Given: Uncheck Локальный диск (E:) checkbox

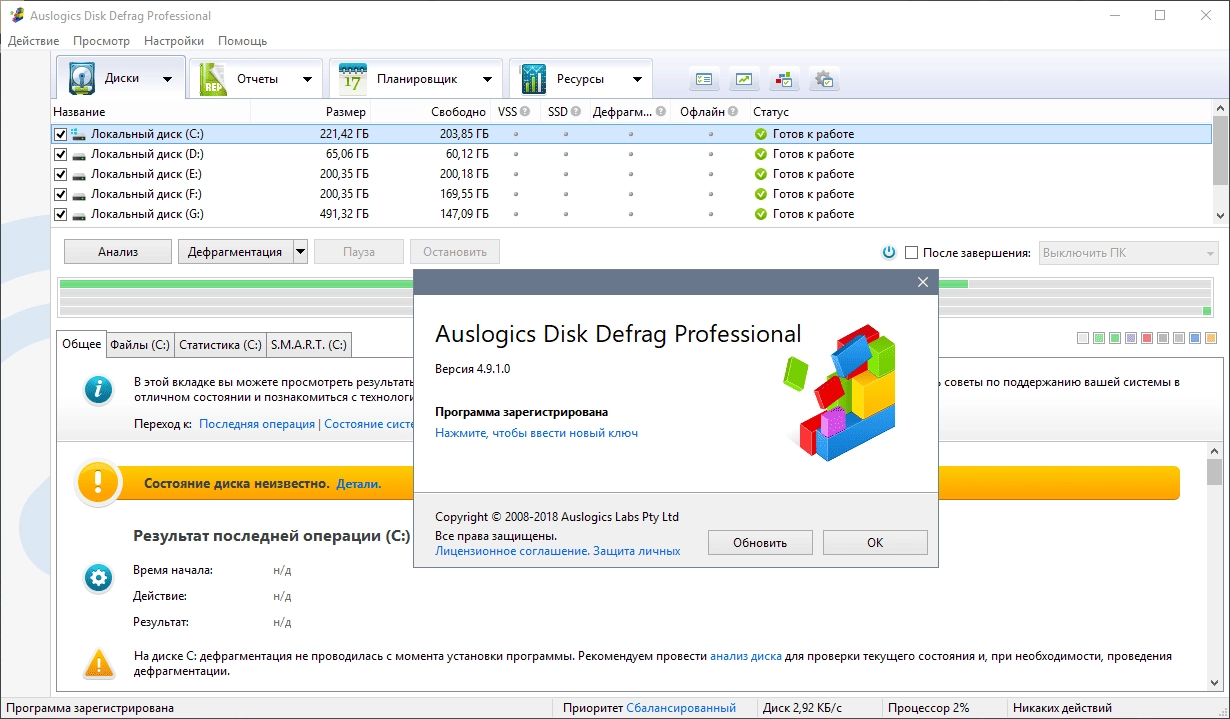Looking at the screenshot, I should click(60, 174).
